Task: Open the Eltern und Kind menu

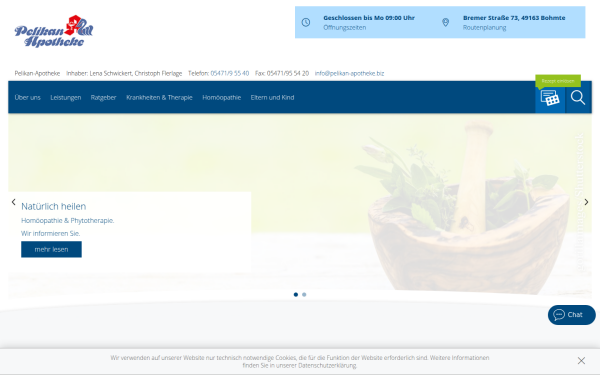Action: (x=272, y=98)
